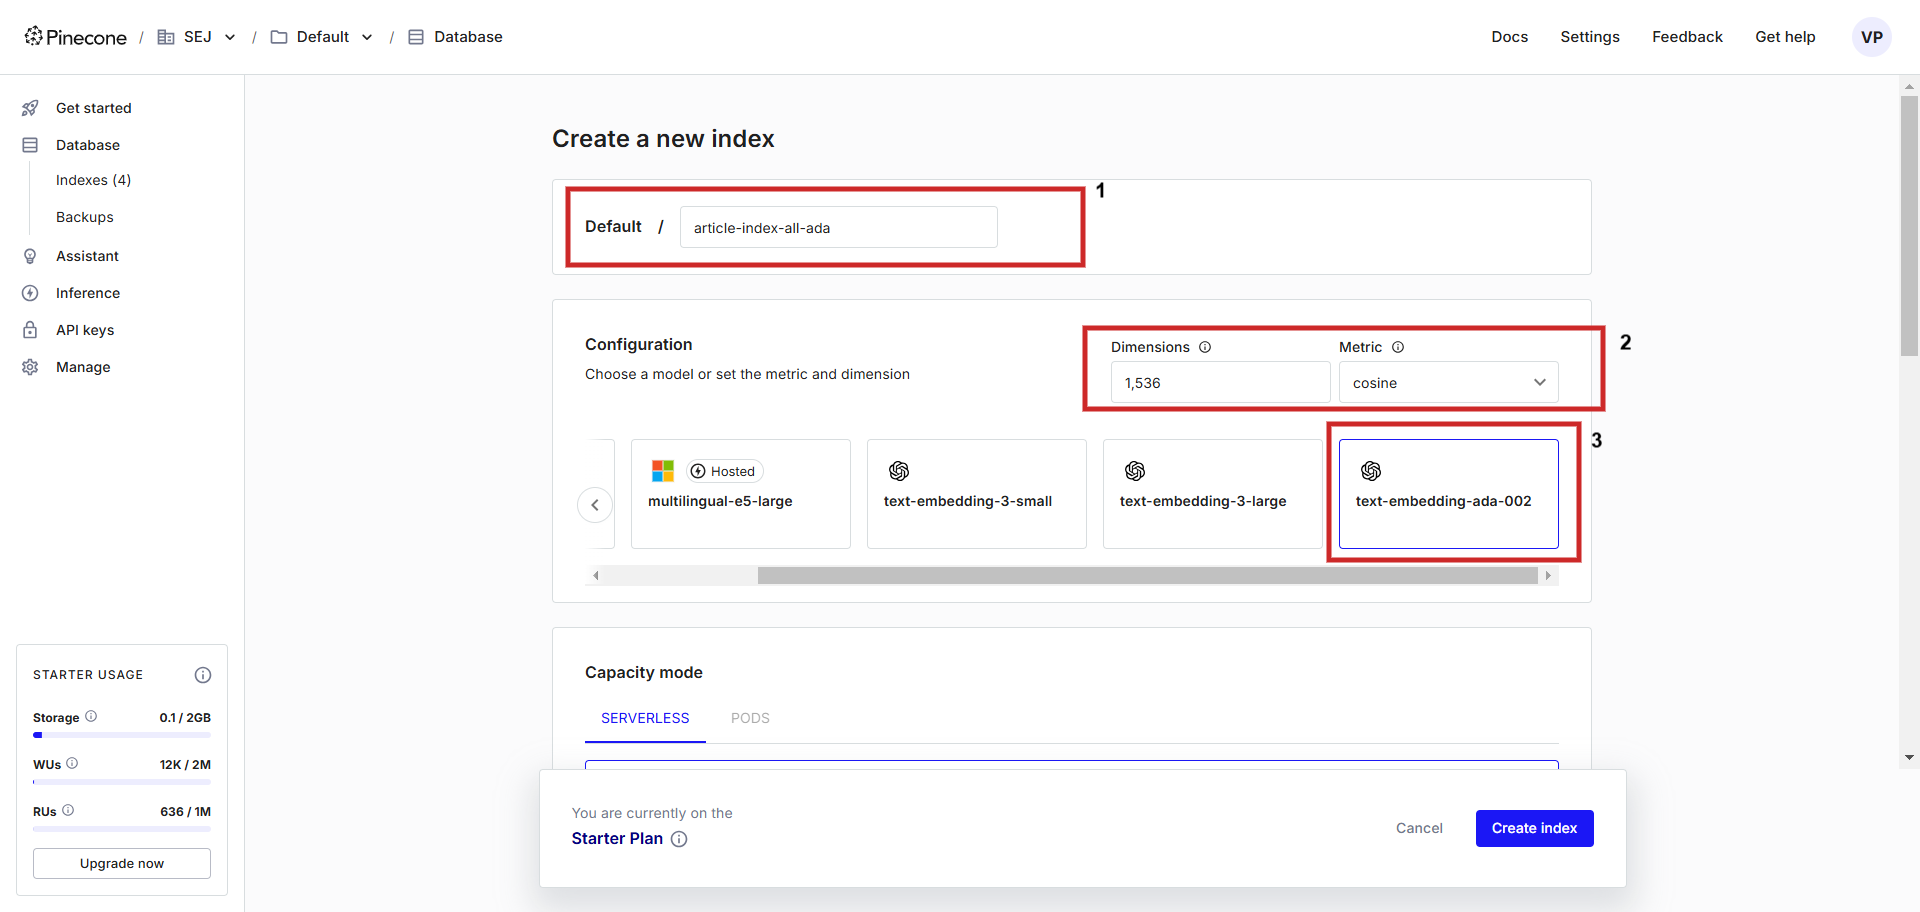Switch to the PODS capacity tab
This screenshot has width=1920, height=912.
coord(750,718)
